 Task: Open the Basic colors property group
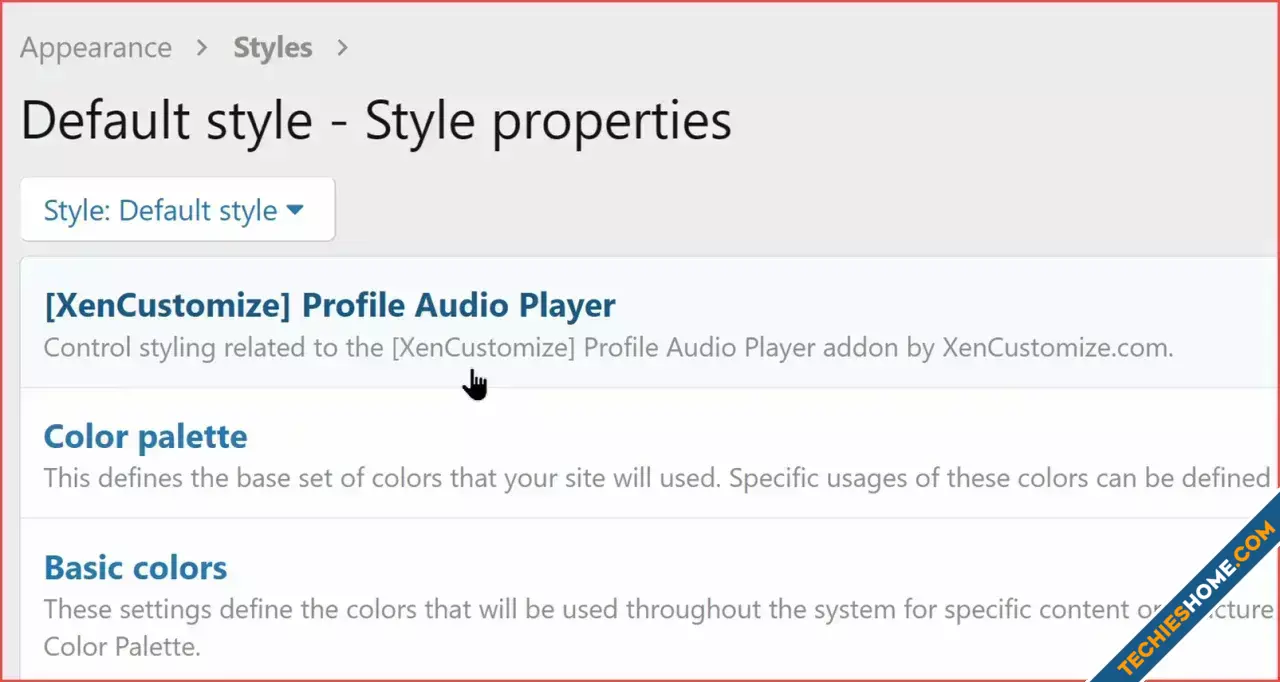pyautogui.click(x=136, y=568)
